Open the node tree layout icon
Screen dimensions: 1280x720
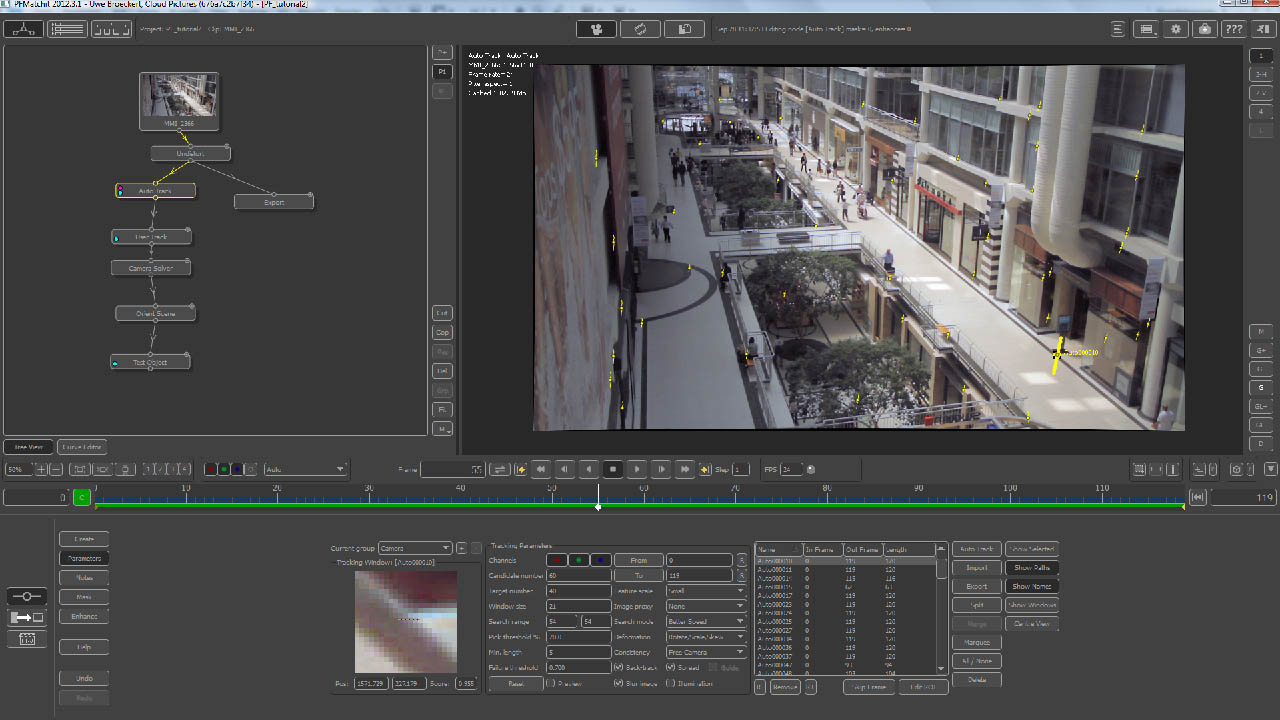click(x=22, y=29)
